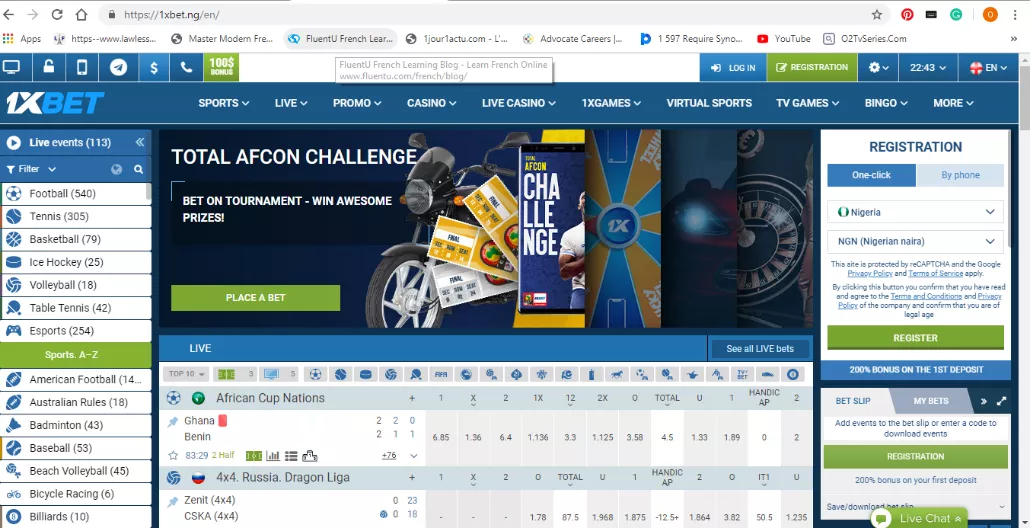1030x528 pixels.
Task: Pin the Zenit (4x4) match
Action: point(173,502)
